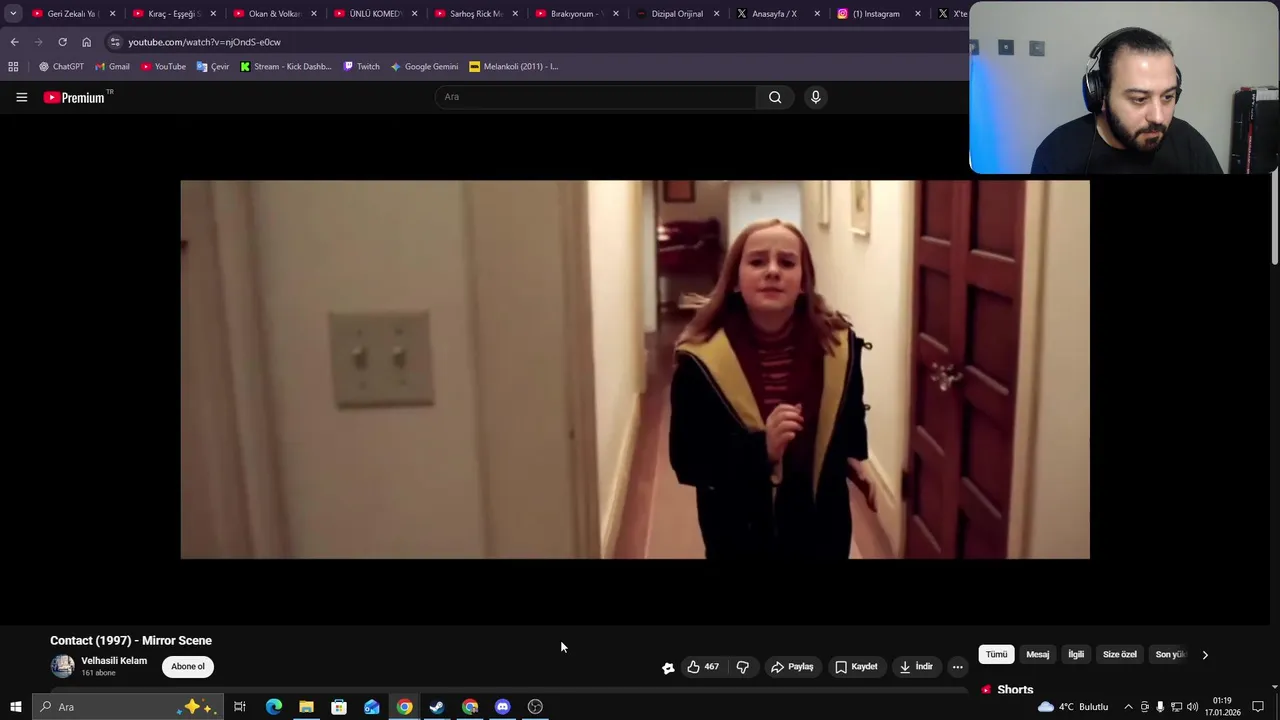Viewport: 1280px width, 720px height.
Task: Open Steam from the taskbar
Action: 437,707
